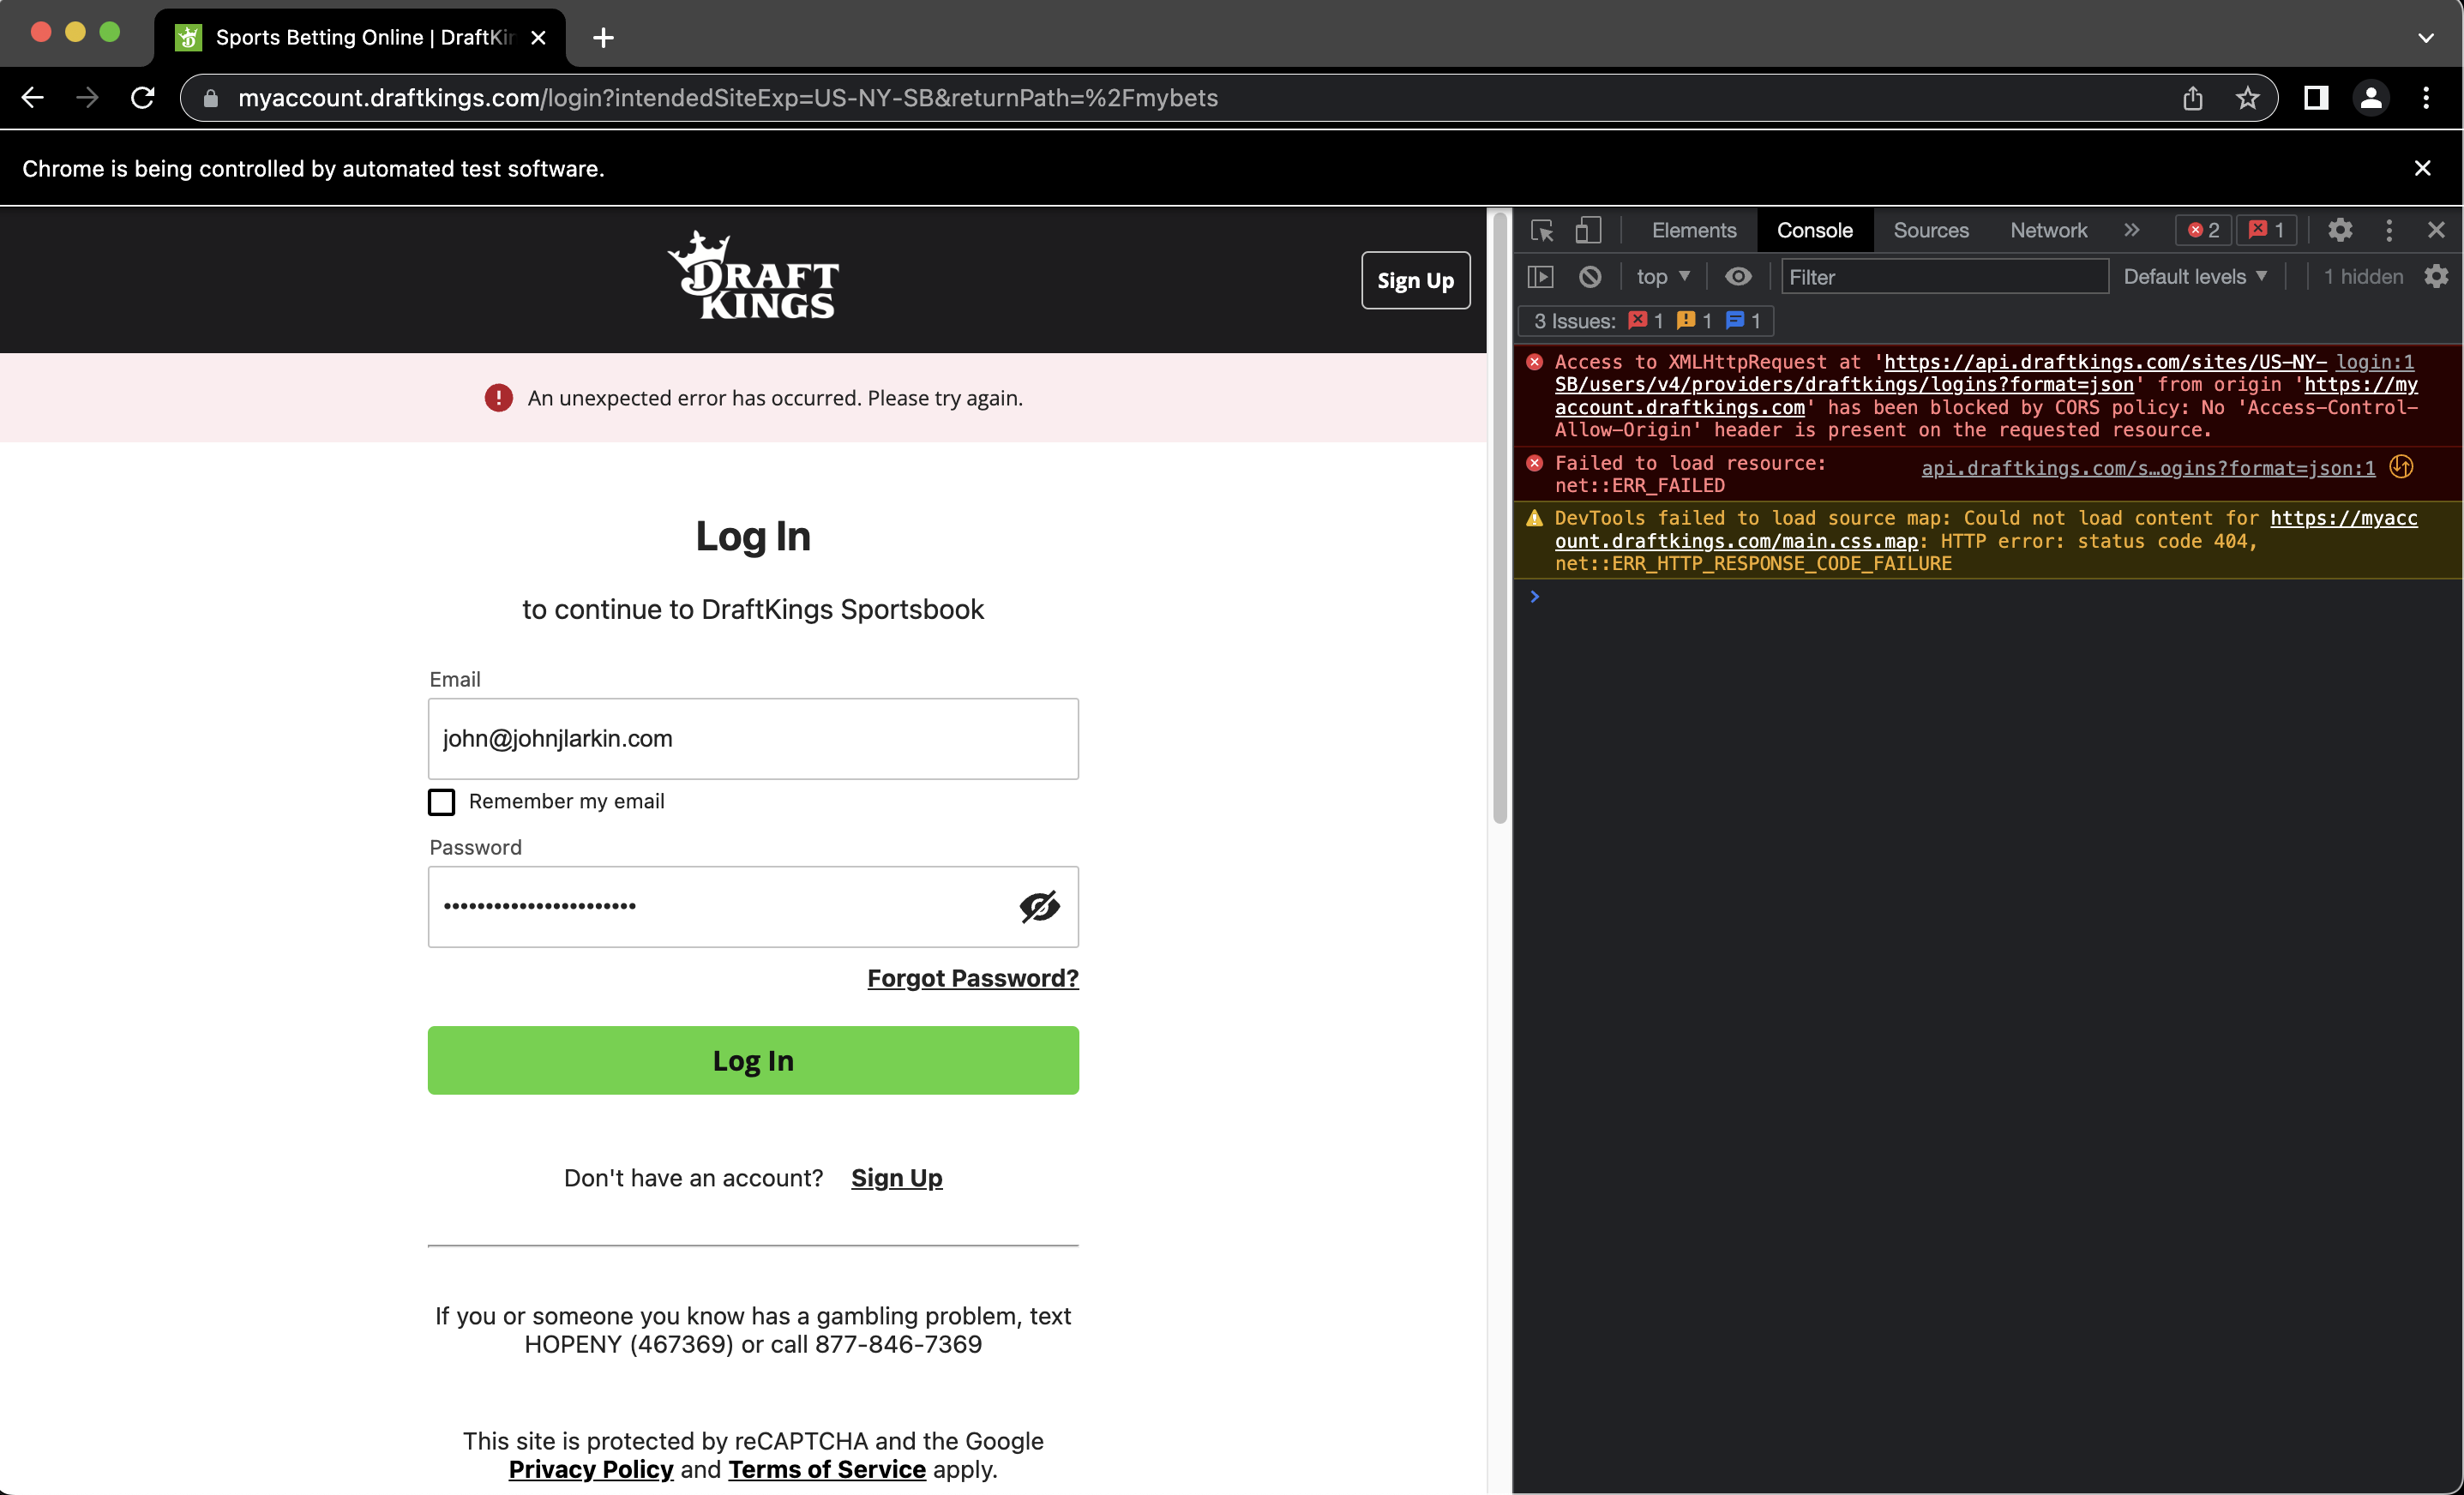The width and height of the screenshot is (2464, 1495).
Task: Activate the DevTools inspect element picker
Action: point(1542,230)
